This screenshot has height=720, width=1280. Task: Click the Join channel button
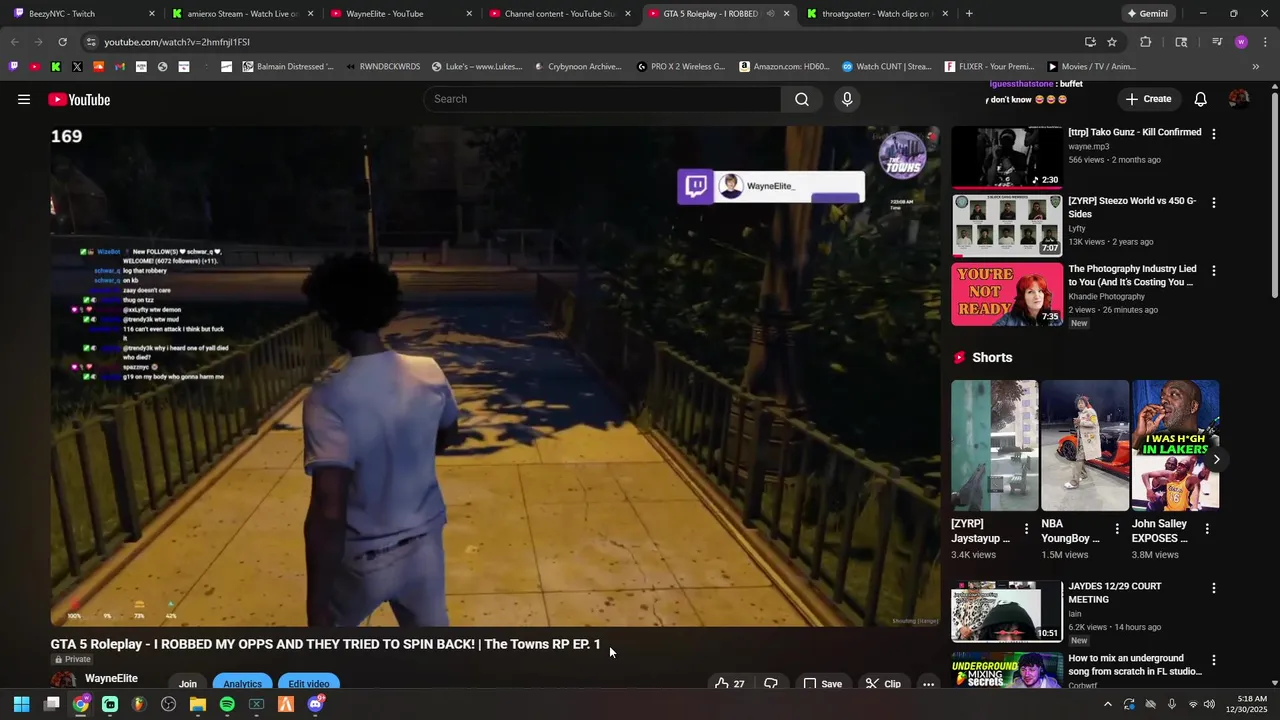(x=188, y=684)
